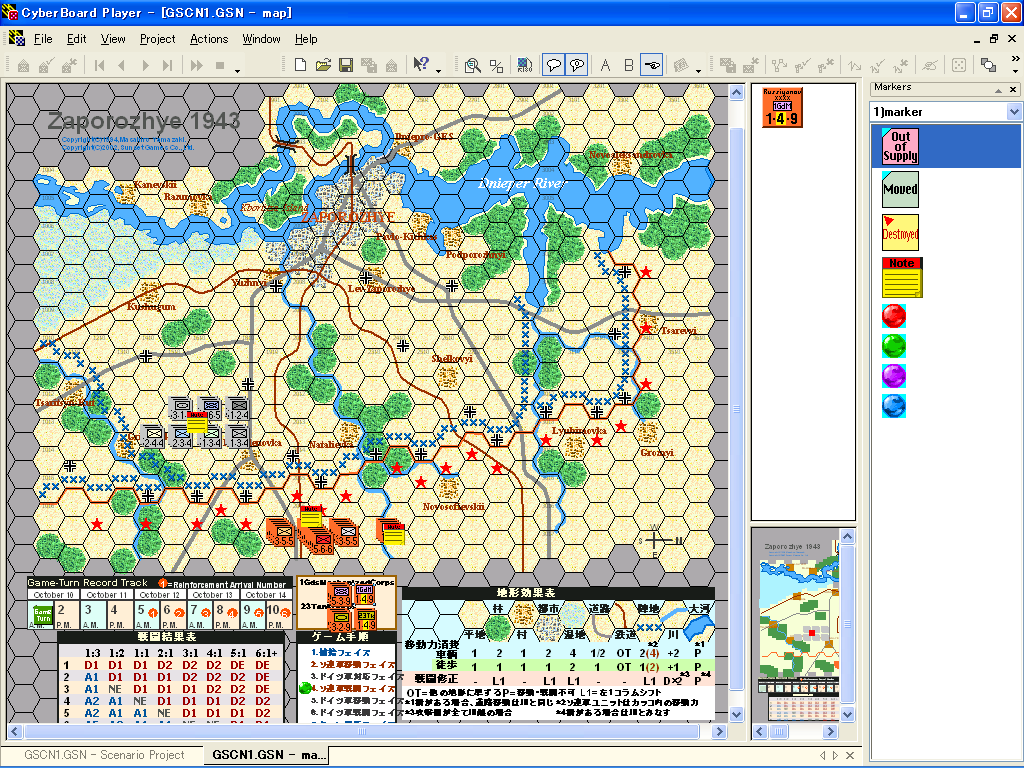
Task: Toggle the eye speech balloon button
Action: pos(577,65)
